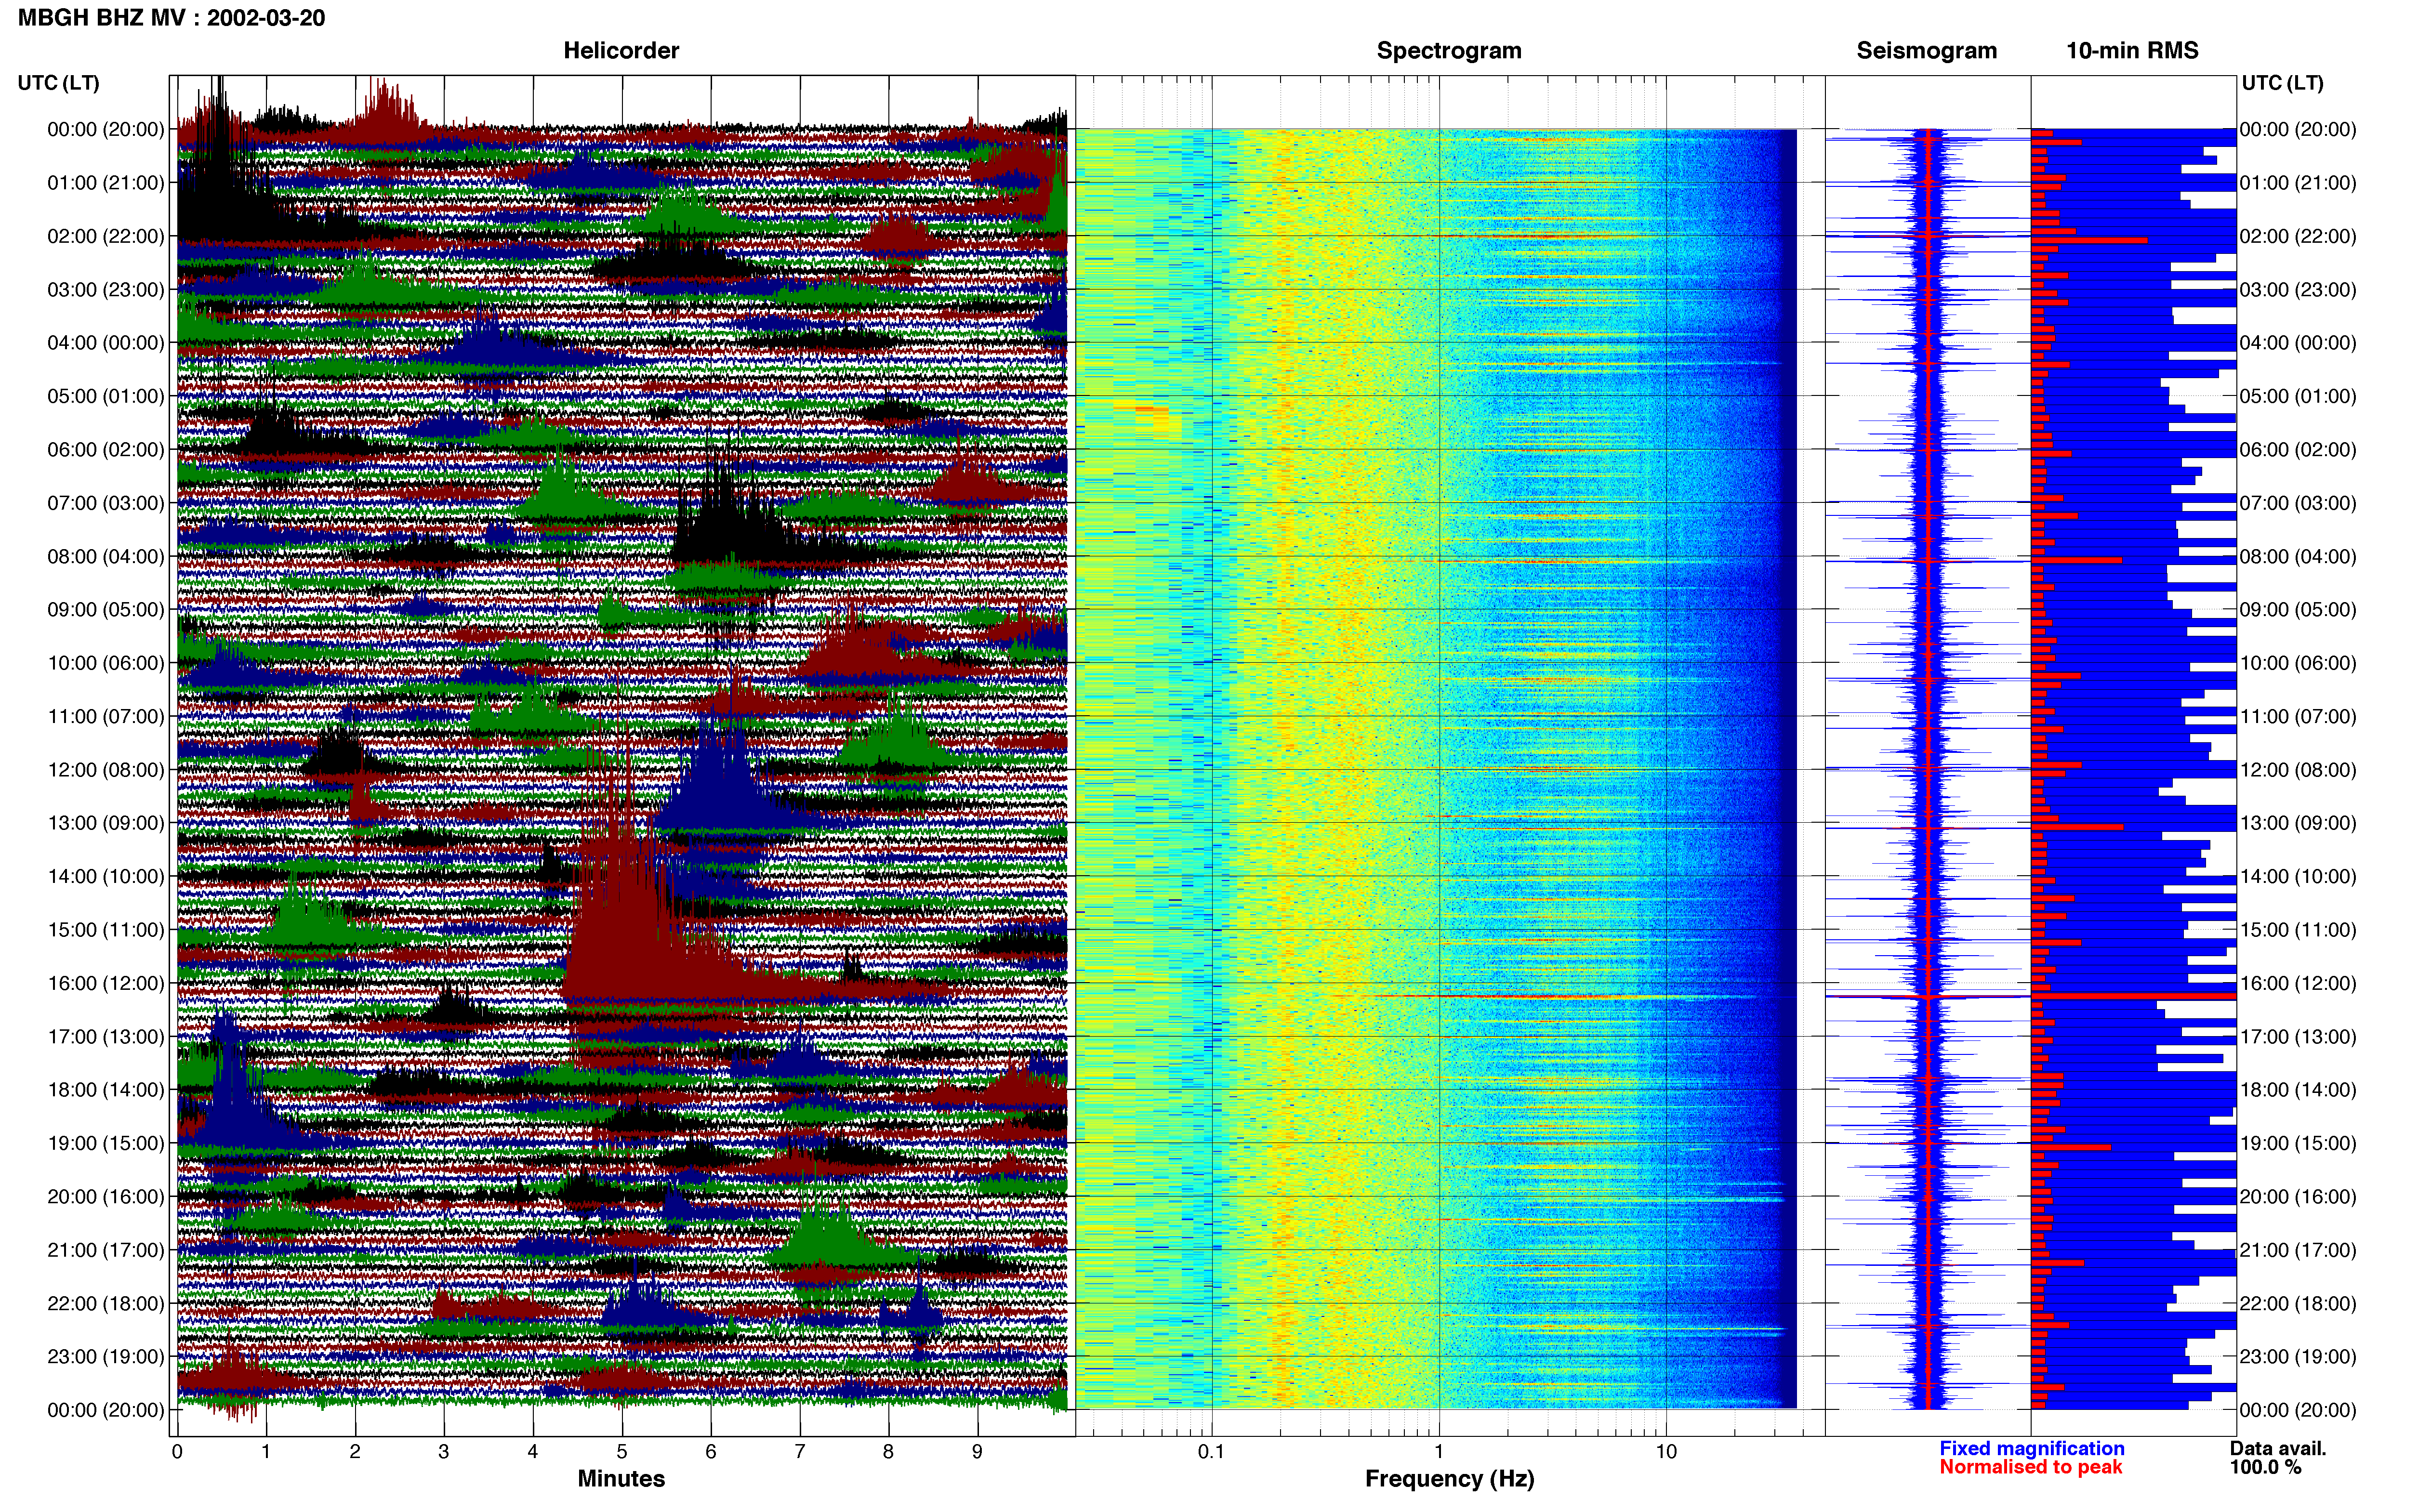Image resolution: width=2418 pixels, height=1512 pixels.
Task: Click the left '23:00 (19:00)' time label
Action: click(106, 1357)
